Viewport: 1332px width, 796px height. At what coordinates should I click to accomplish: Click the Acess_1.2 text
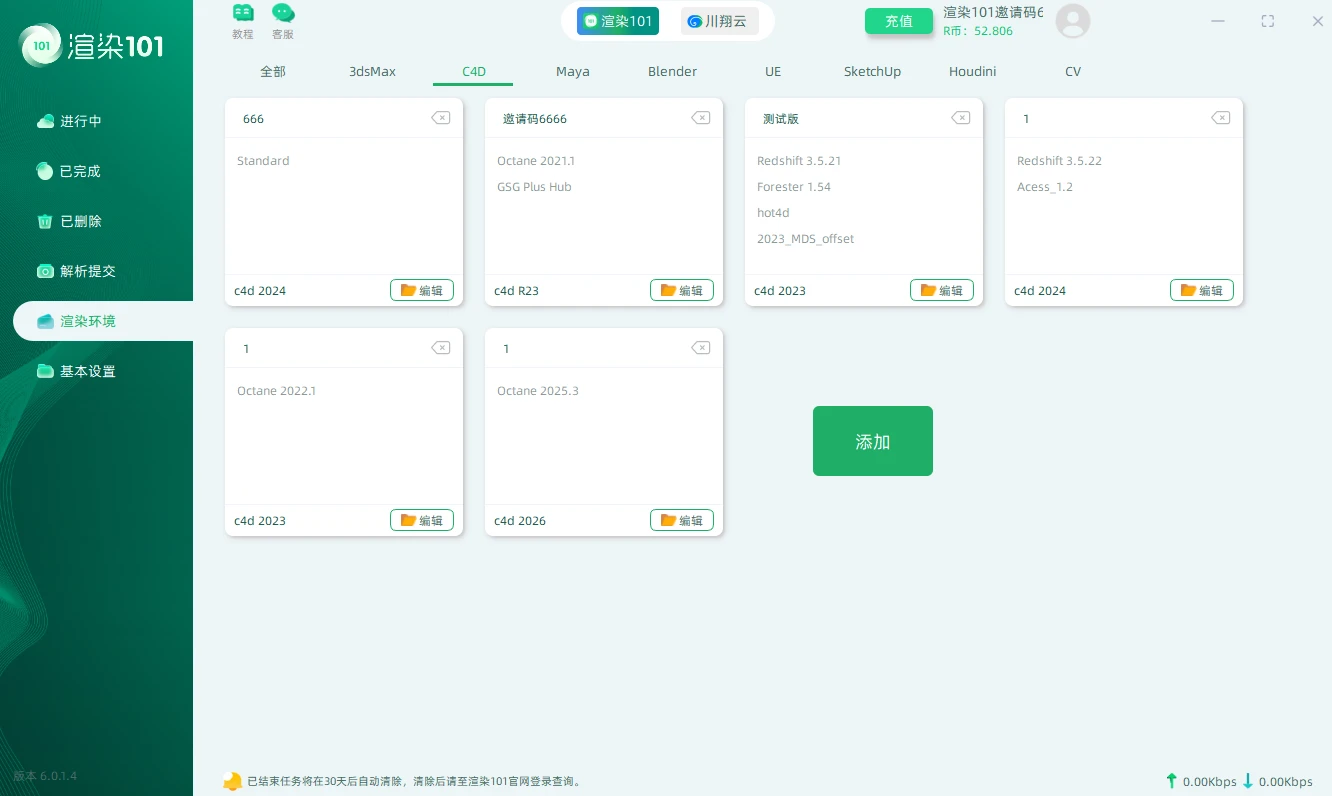(x=1045, y=187)
